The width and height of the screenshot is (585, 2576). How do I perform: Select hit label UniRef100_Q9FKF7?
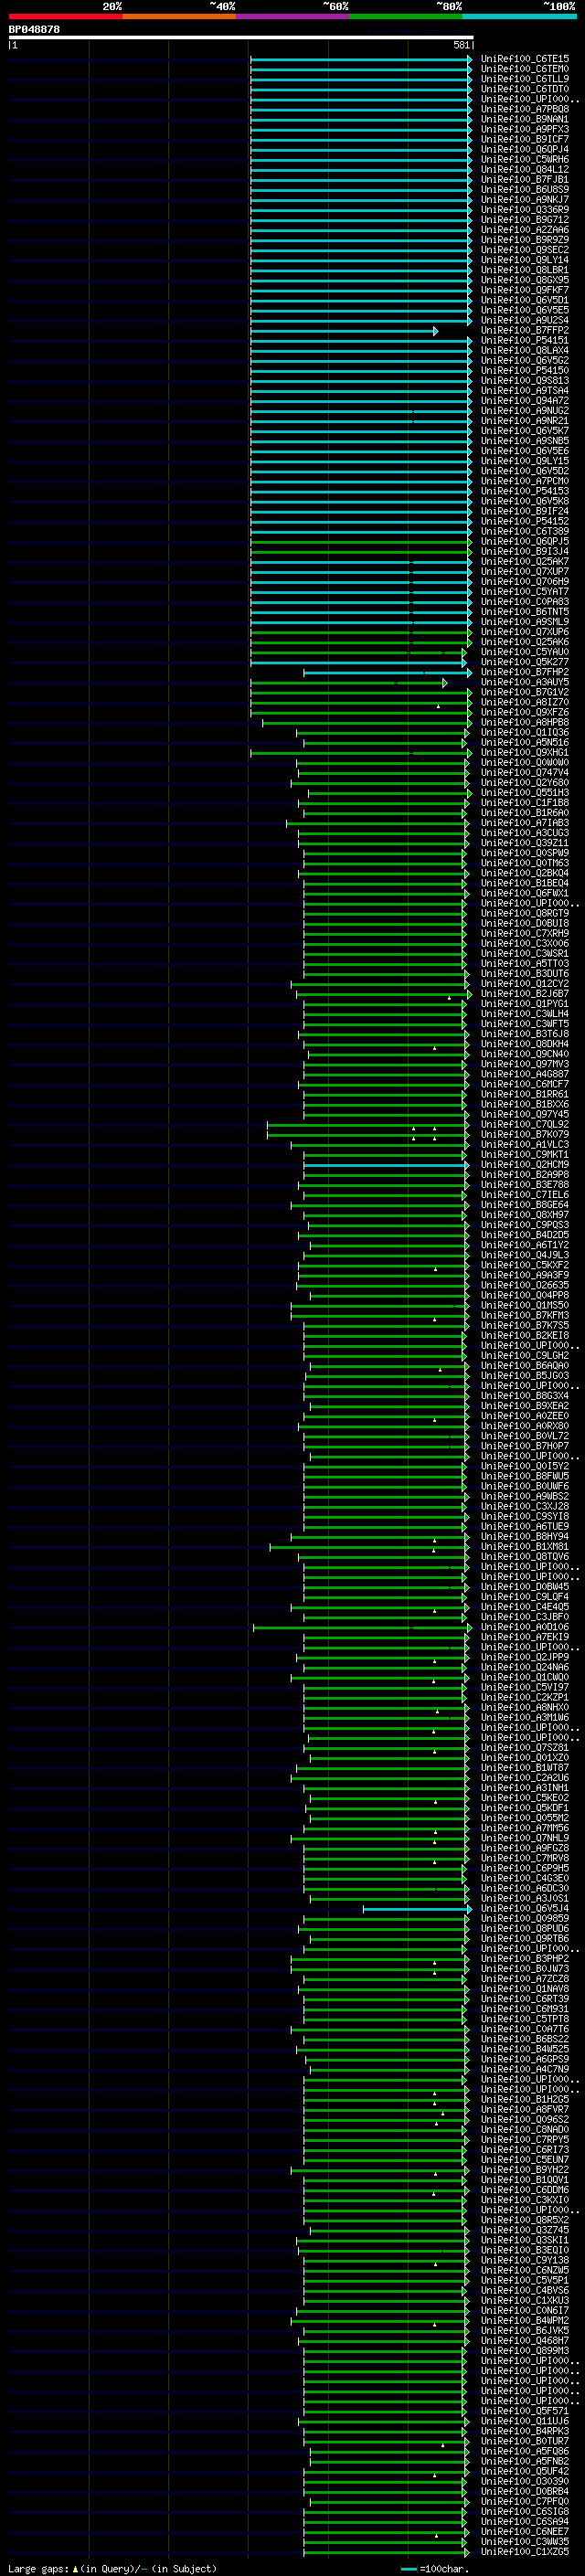click(525, 290)
